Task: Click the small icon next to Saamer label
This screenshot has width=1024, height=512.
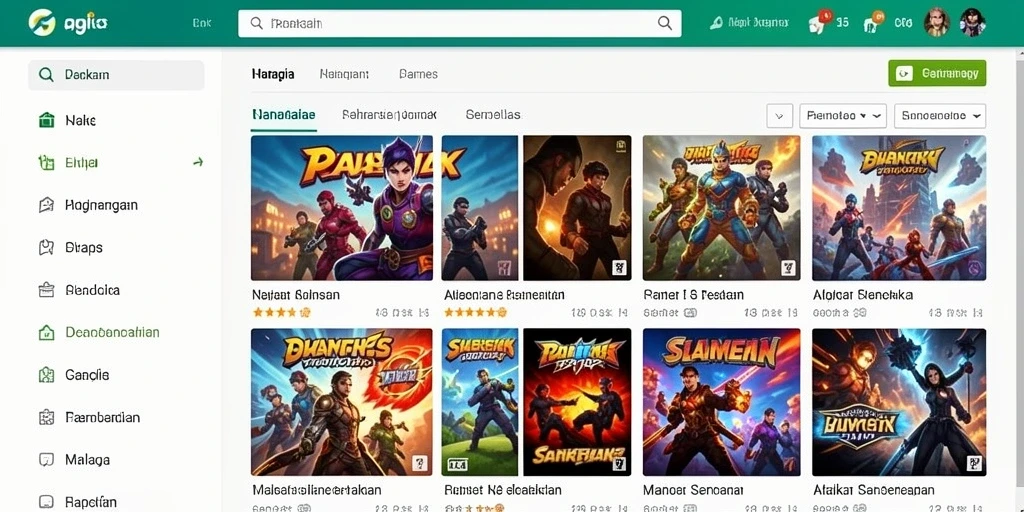Action: pyautogui.click(x=690, y=313)
